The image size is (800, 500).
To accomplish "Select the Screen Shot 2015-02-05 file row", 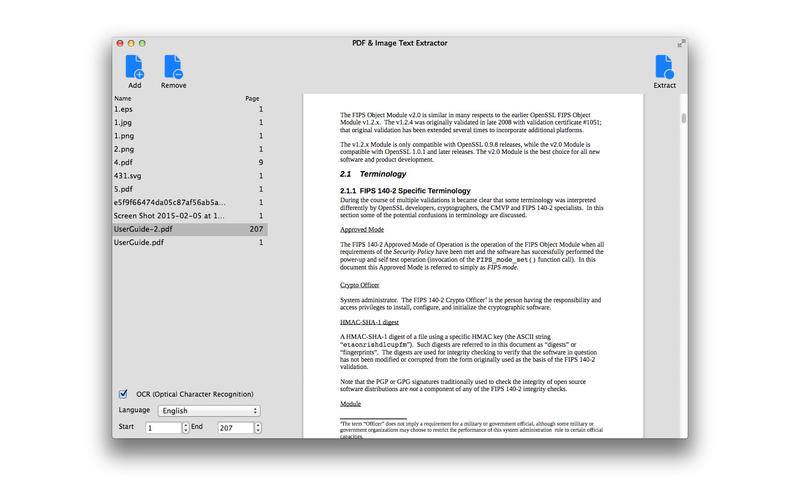I will pos(189,216).
